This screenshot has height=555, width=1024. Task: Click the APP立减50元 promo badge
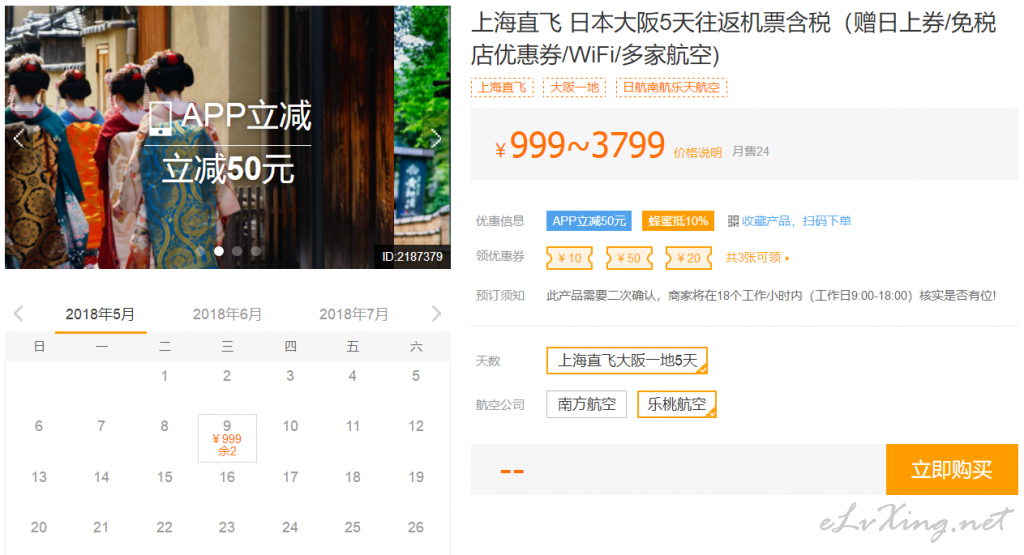coord(589,221)
